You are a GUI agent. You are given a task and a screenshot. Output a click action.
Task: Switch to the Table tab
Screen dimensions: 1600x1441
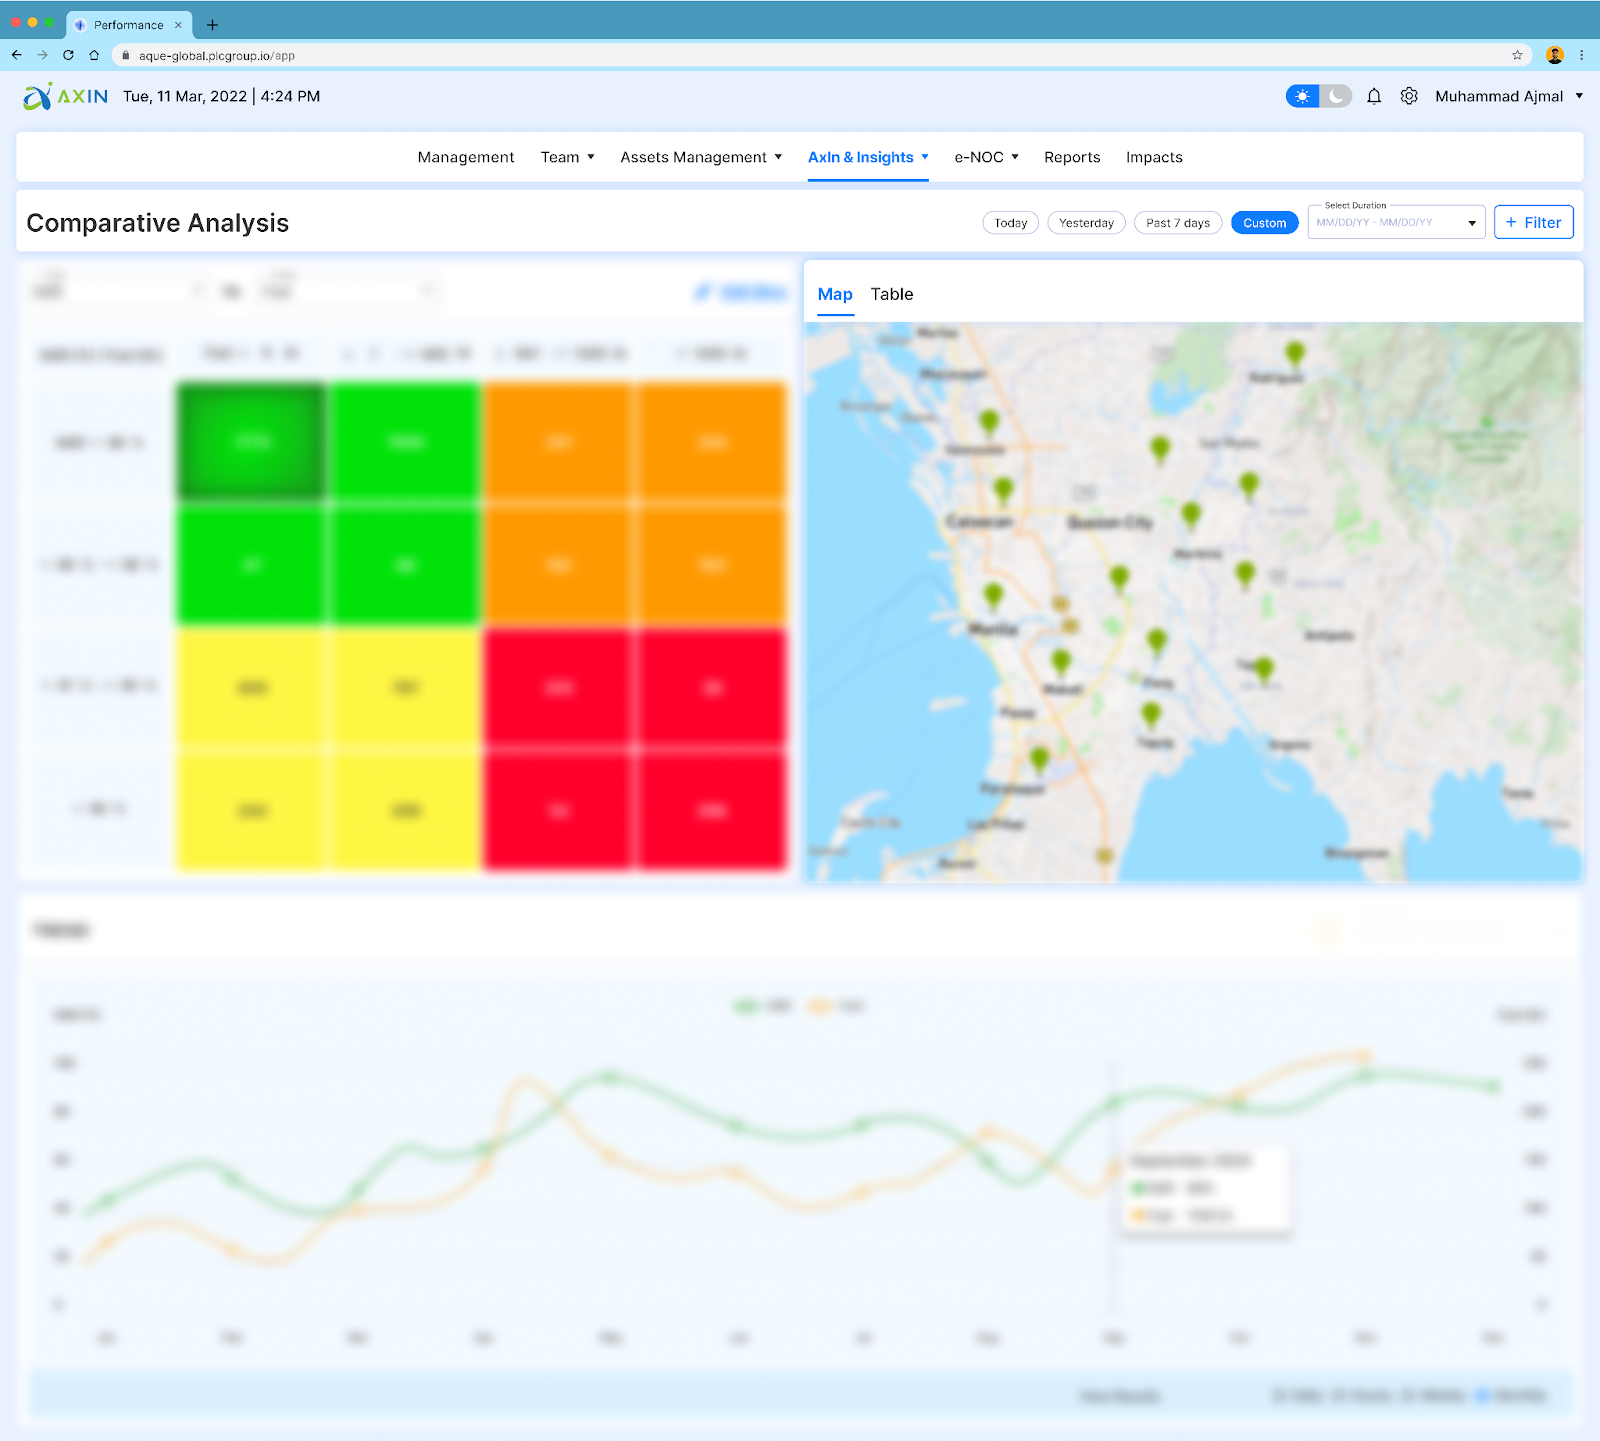pyautogui.click(x=891, y=294)
